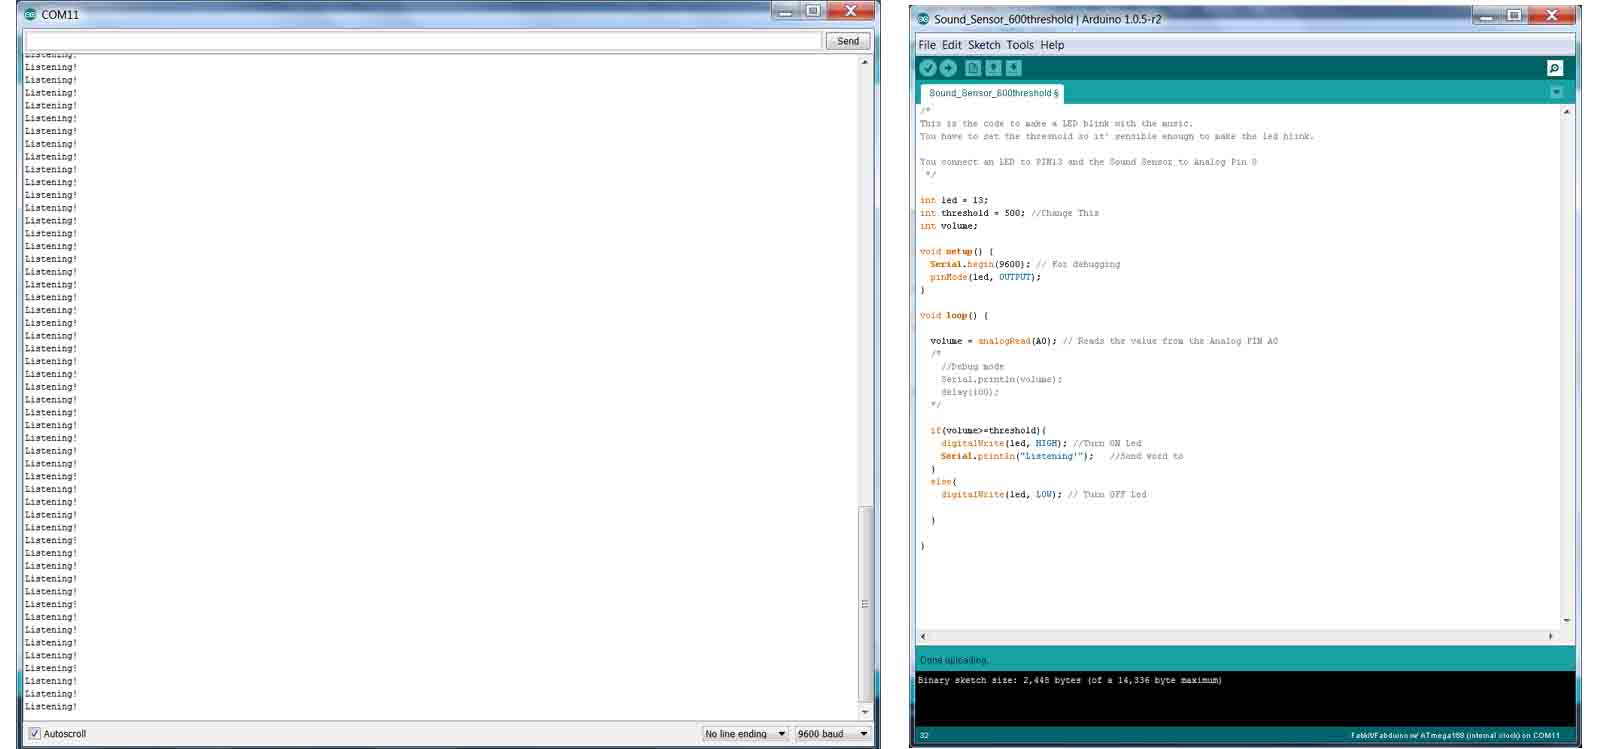1600x749 pixels.
Task: Click the down arrow of the serial monitor scrollbar
Action: (865, 712)
